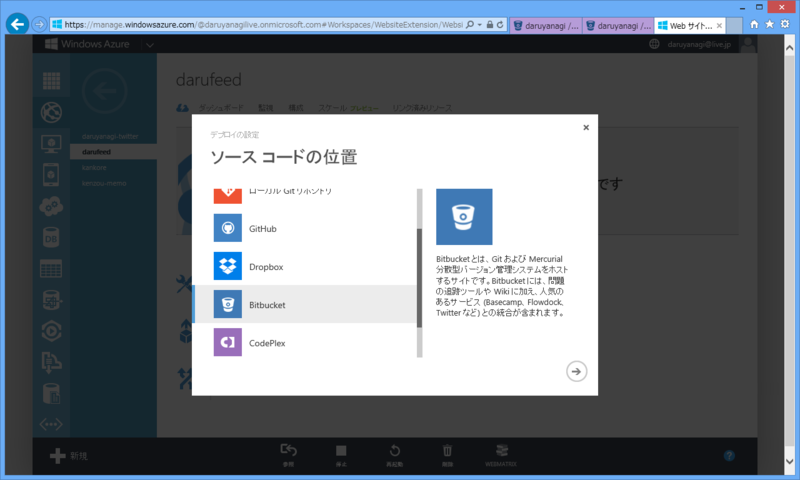Click the user avatar in header
Viewport: 800px width, 480px height.
pyautogui.click(x=748, y=44)
